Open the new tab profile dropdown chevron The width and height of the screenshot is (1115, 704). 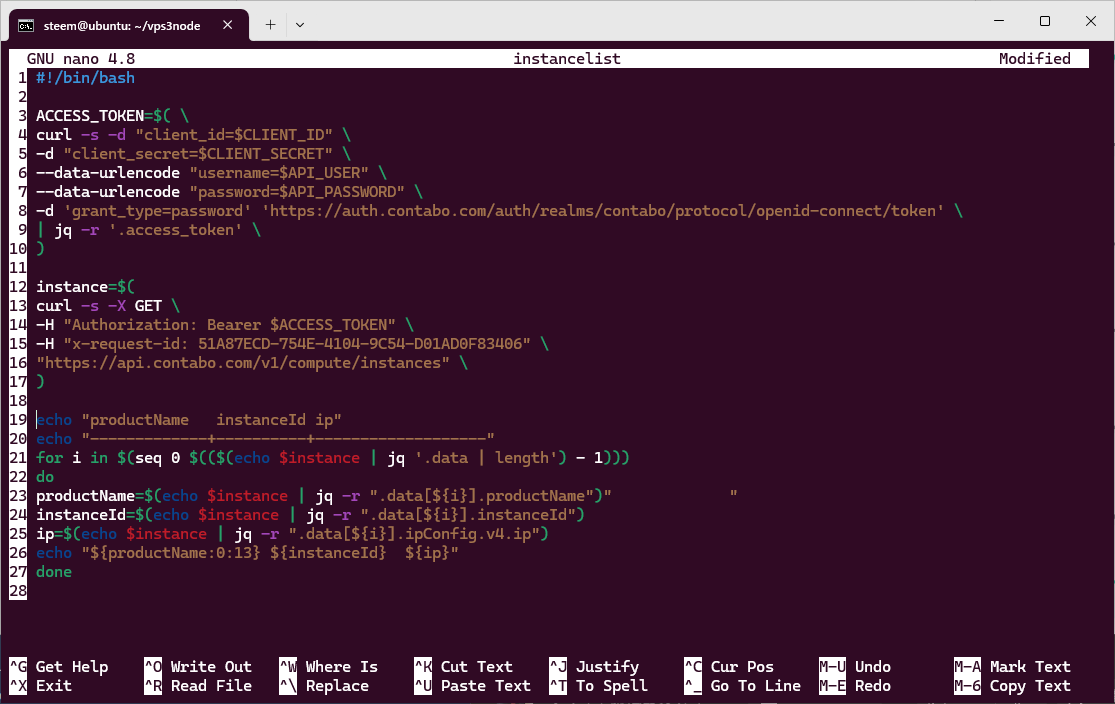pyautogui.click(x=300, y=25)
